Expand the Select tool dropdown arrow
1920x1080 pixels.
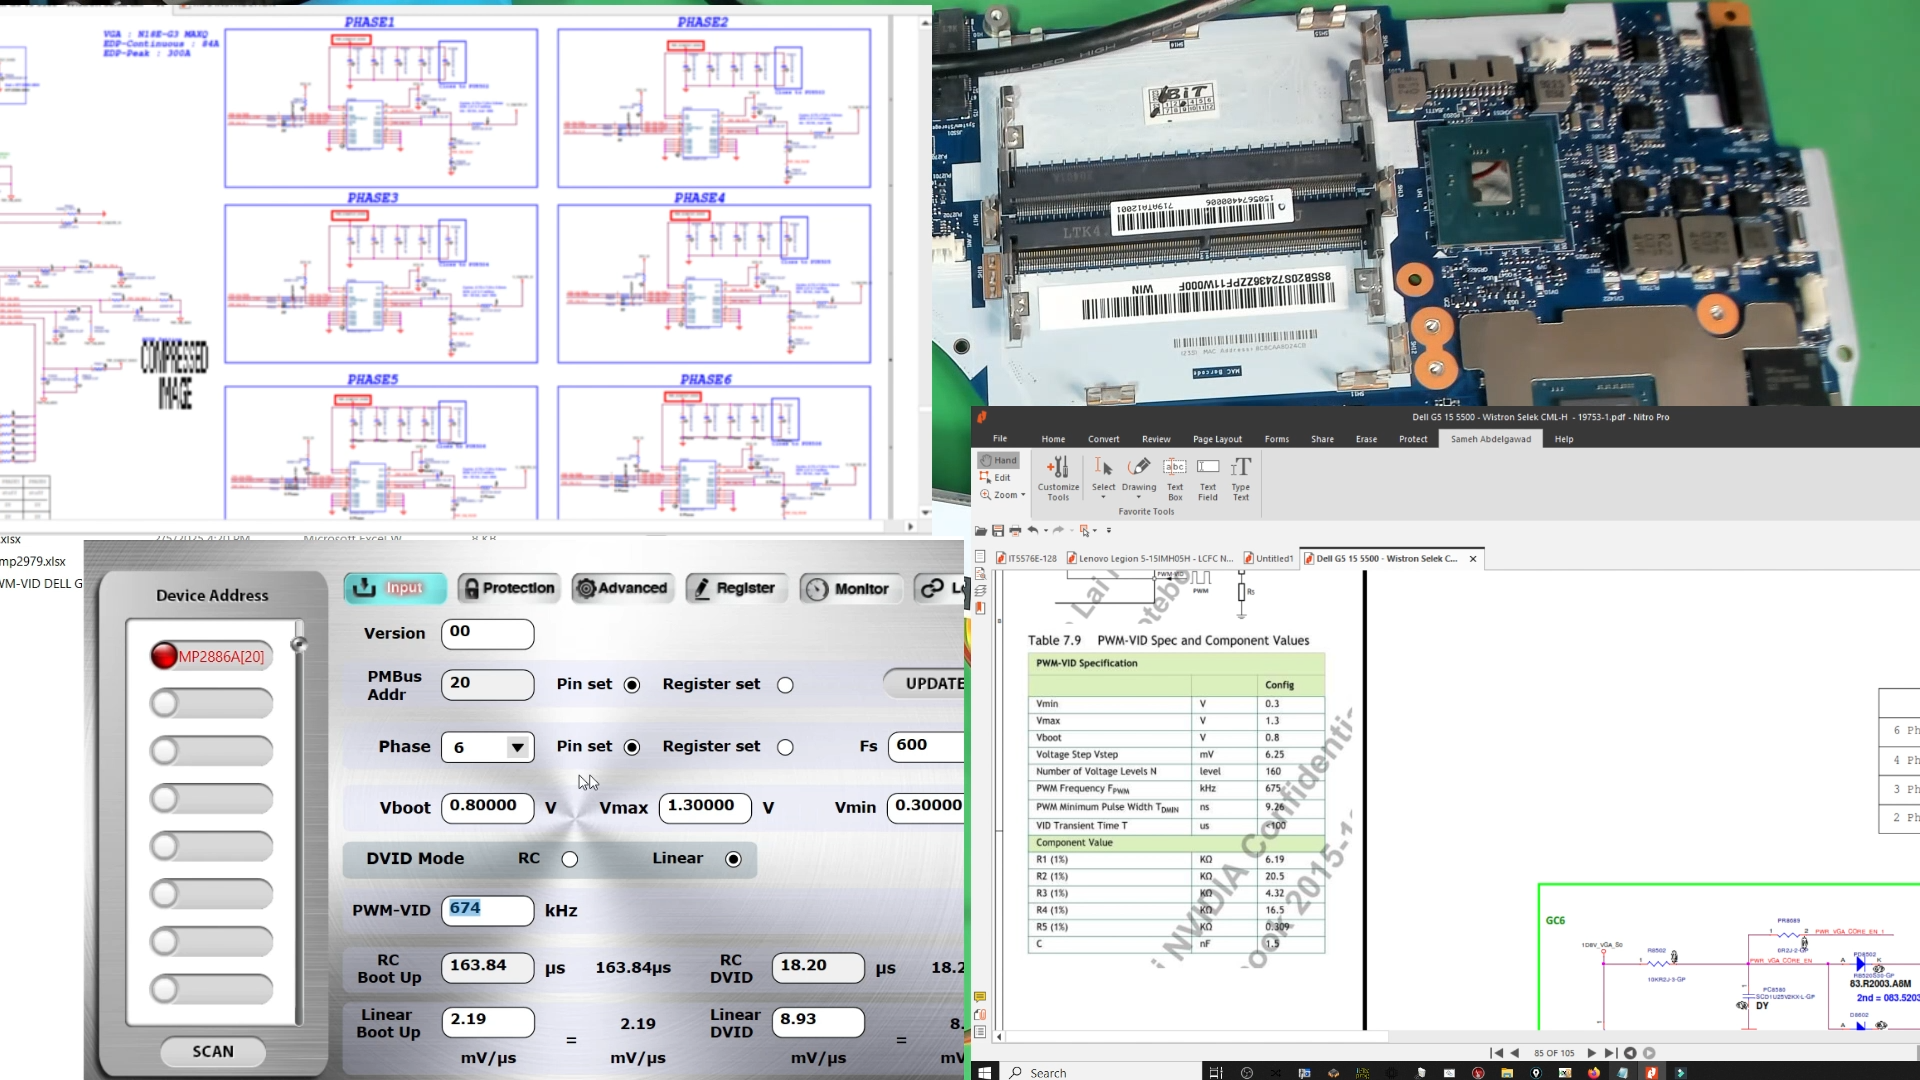tap(1103, 497)
